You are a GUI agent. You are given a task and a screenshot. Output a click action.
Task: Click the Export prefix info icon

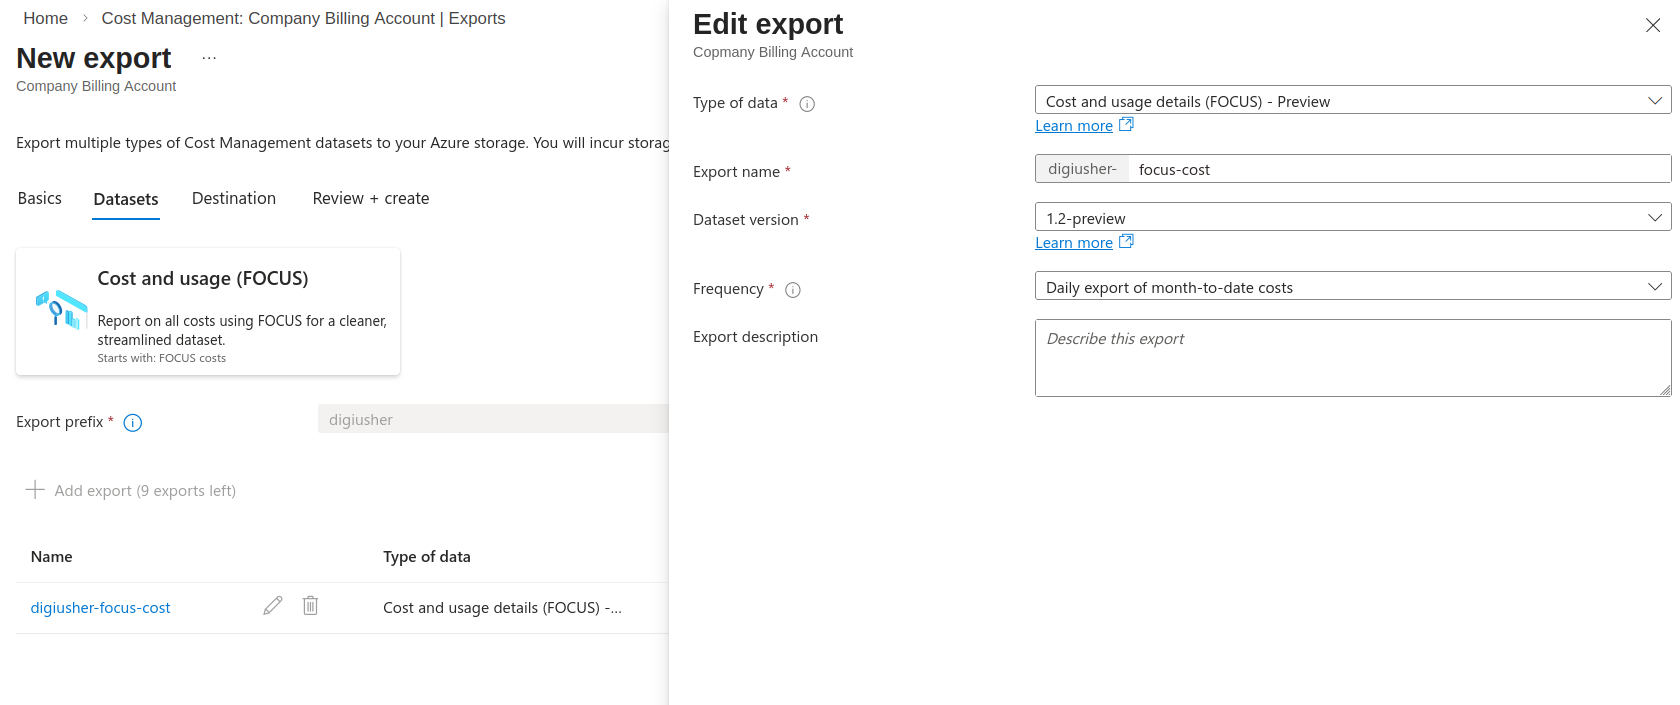(x=133, y=423)
